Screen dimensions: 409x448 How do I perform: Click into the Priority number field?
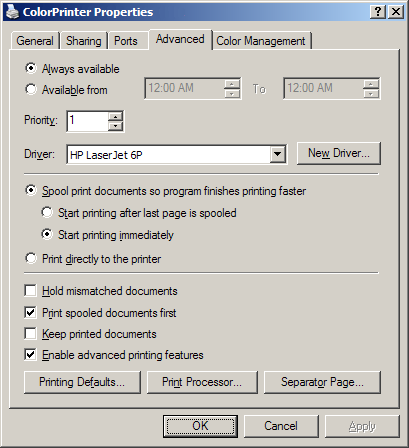click(87, 121)
